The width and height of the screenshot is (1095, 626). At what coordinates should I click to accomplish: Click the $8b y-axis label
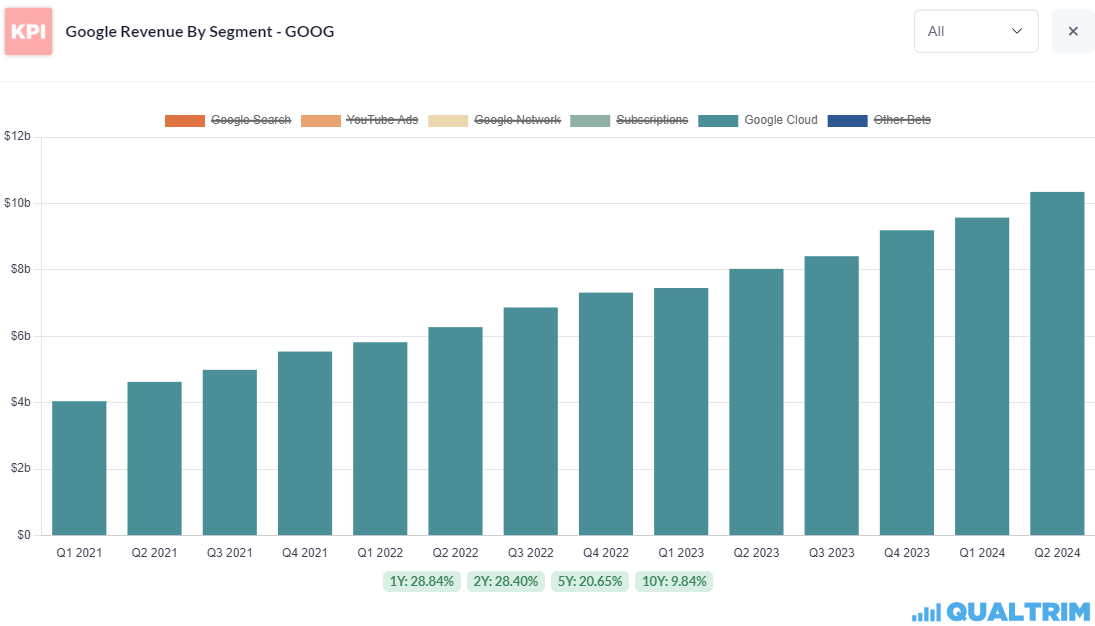click(x=21, y=270)
